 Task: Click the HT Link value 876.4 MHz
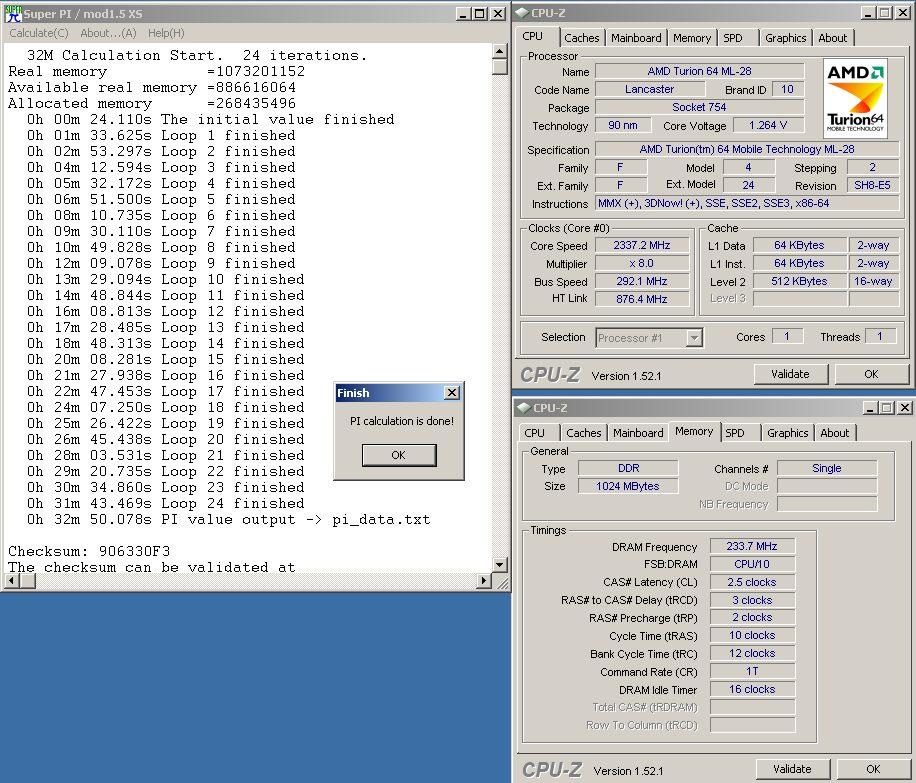tap(641, 299)
